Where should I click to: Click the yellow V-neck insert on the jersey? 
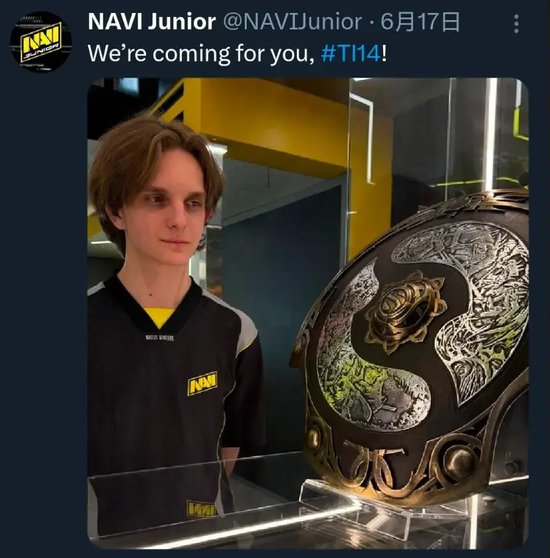click(159, 316)
